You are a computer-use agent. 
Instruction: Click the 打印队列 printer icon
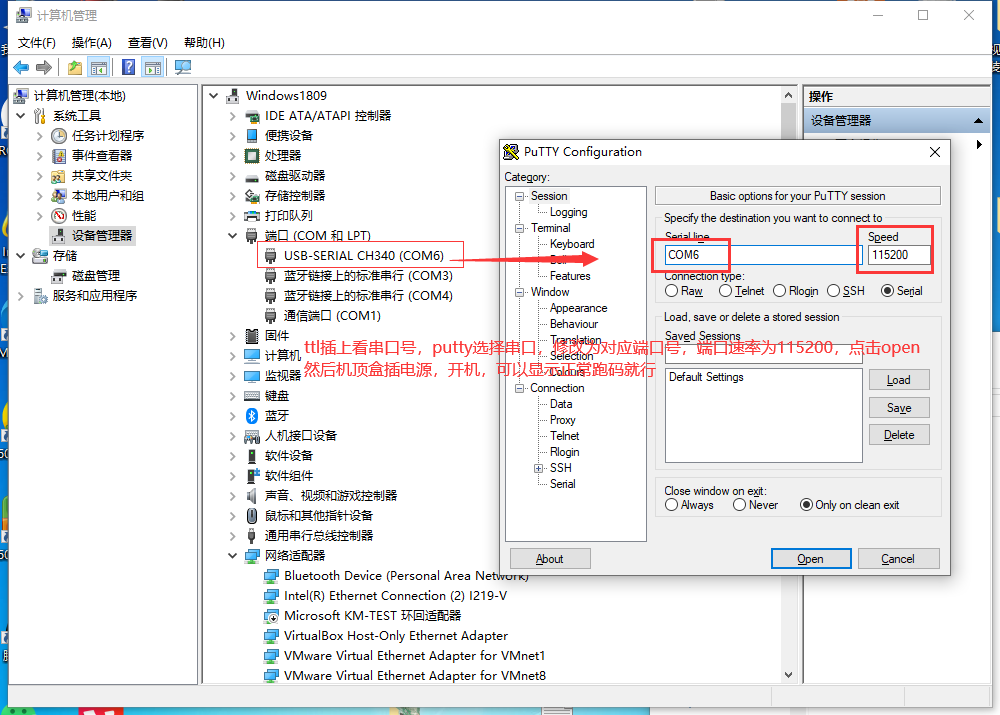[252, 216]
